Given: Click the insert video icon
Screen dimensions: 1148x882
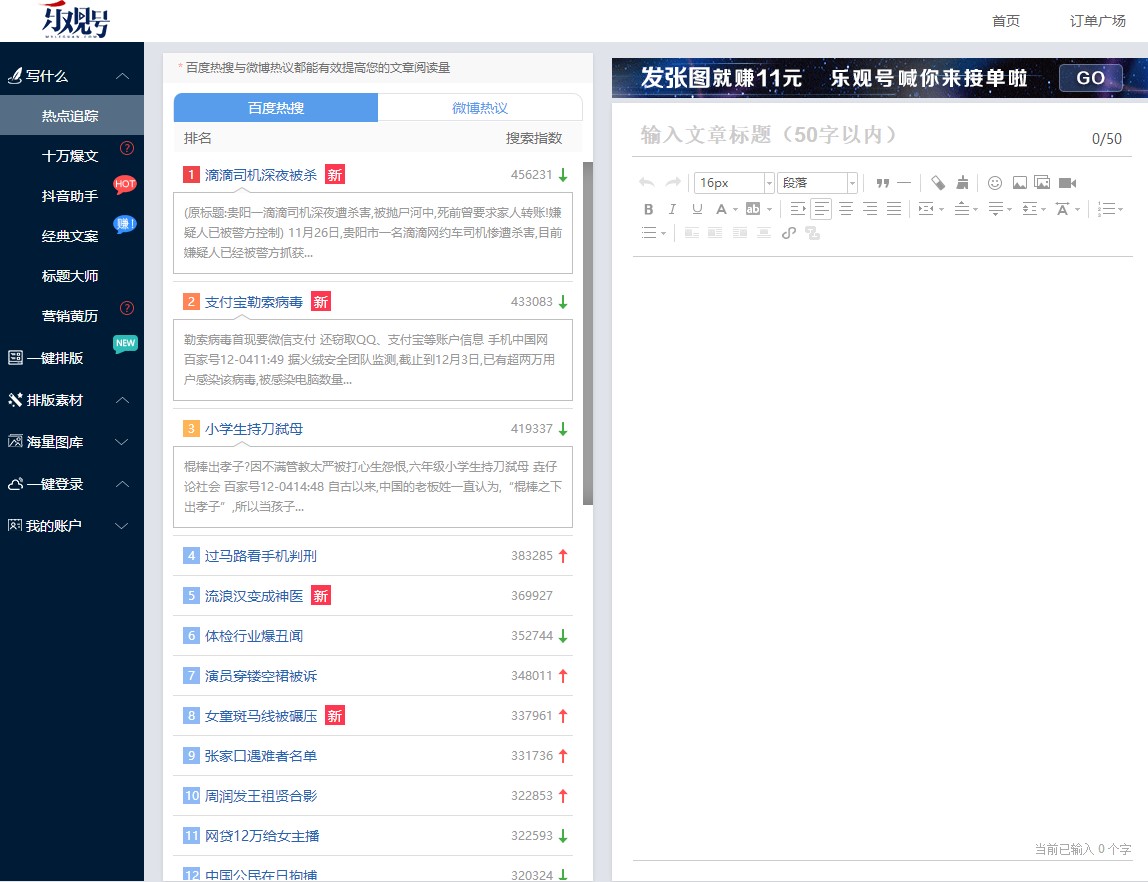Looking at the screenshot, I should coord(1069,182).
